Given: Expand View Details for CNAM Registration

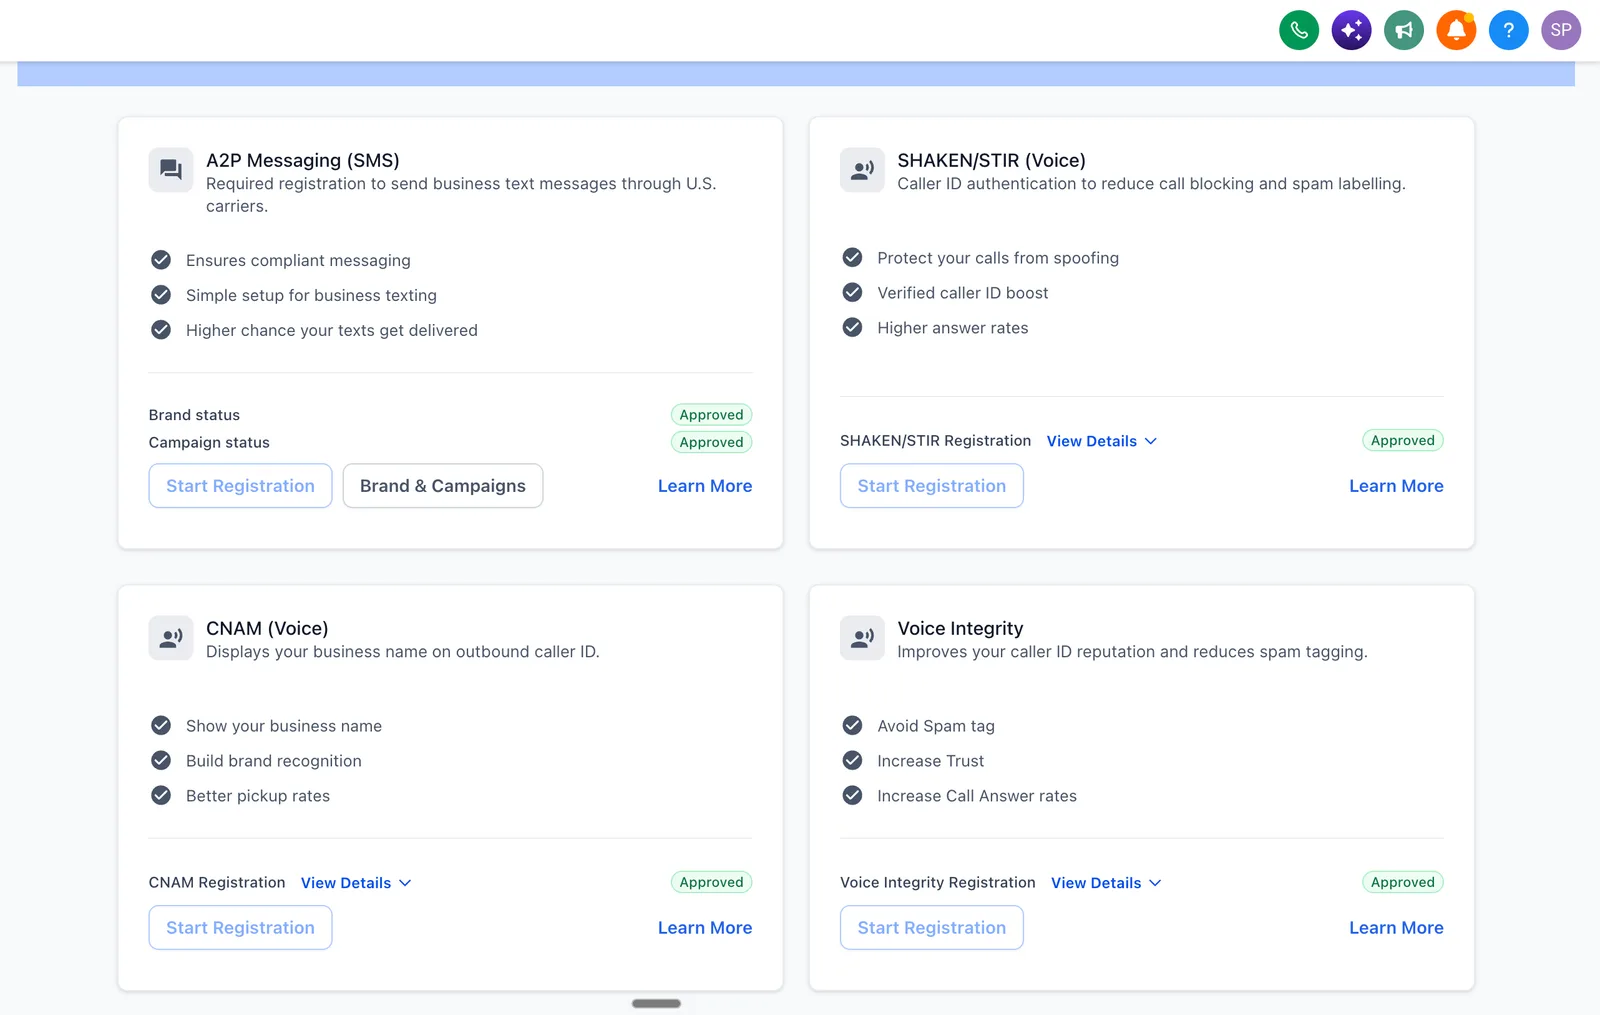Looking at the screenshot, I should pos(356,883).
